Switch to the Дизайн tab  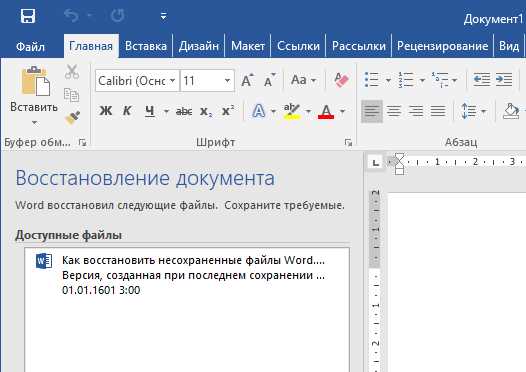pos(199,46)
